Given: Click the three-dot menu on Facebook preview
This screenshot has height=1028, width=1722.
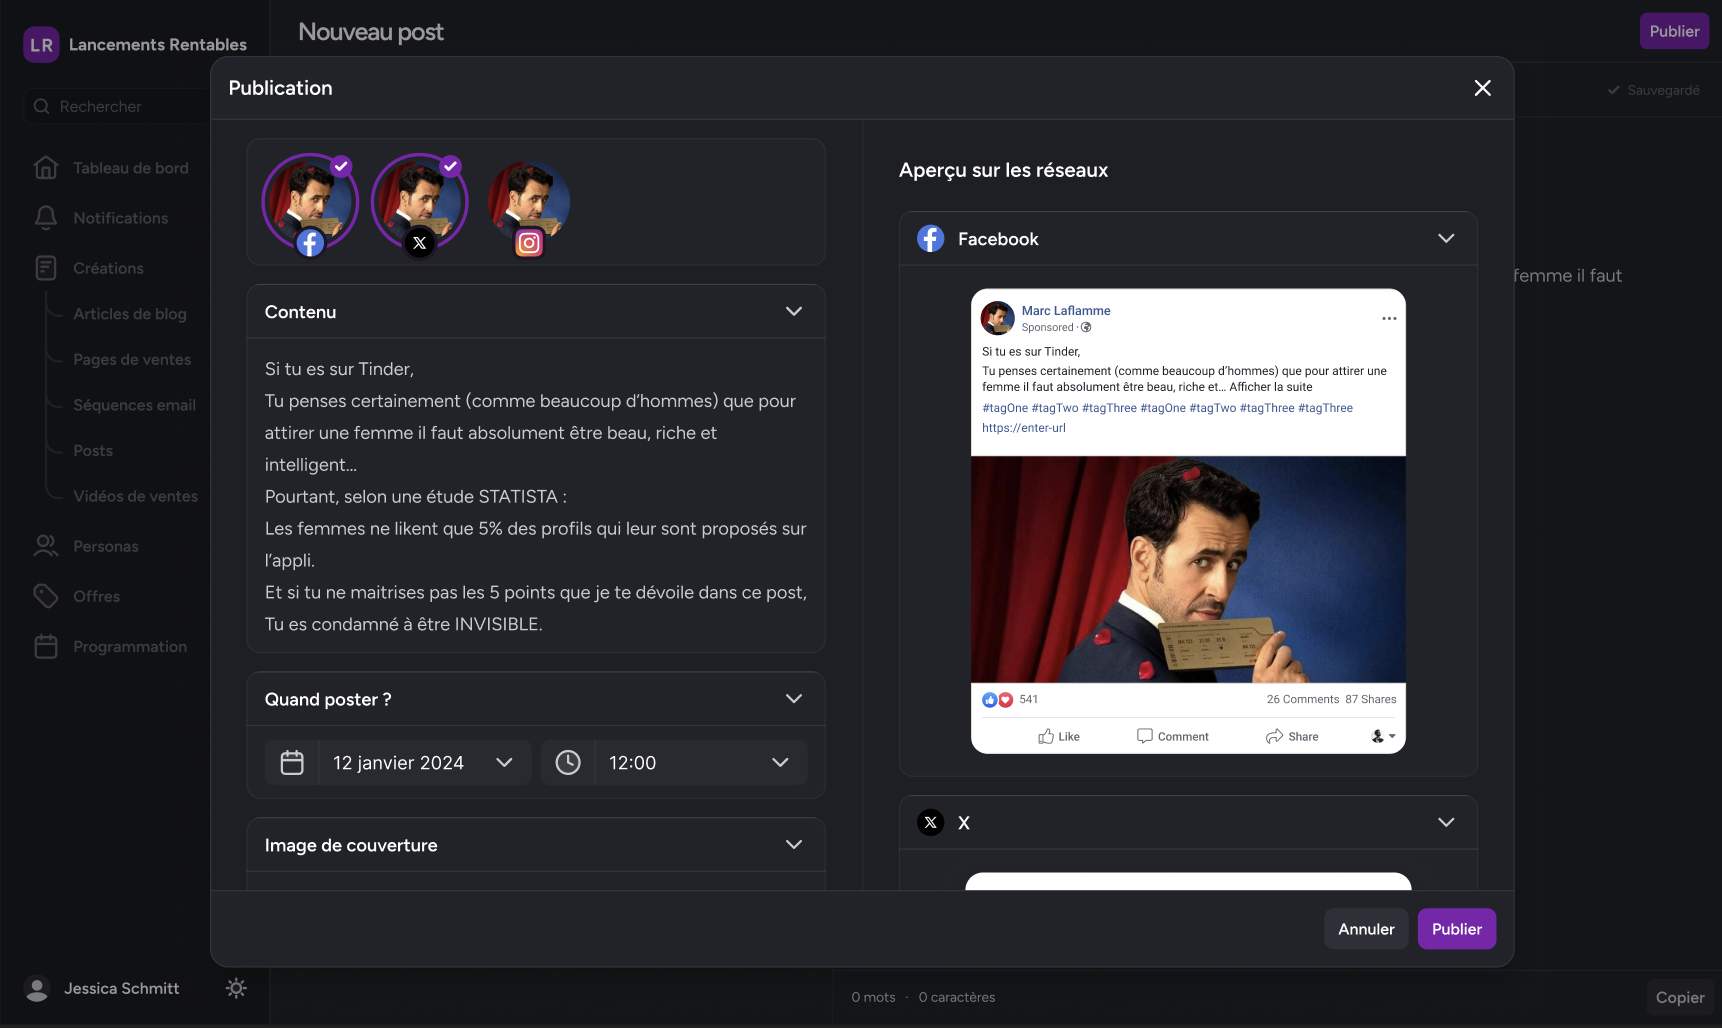Looking at the screenshot, I should pos(1388,319).
